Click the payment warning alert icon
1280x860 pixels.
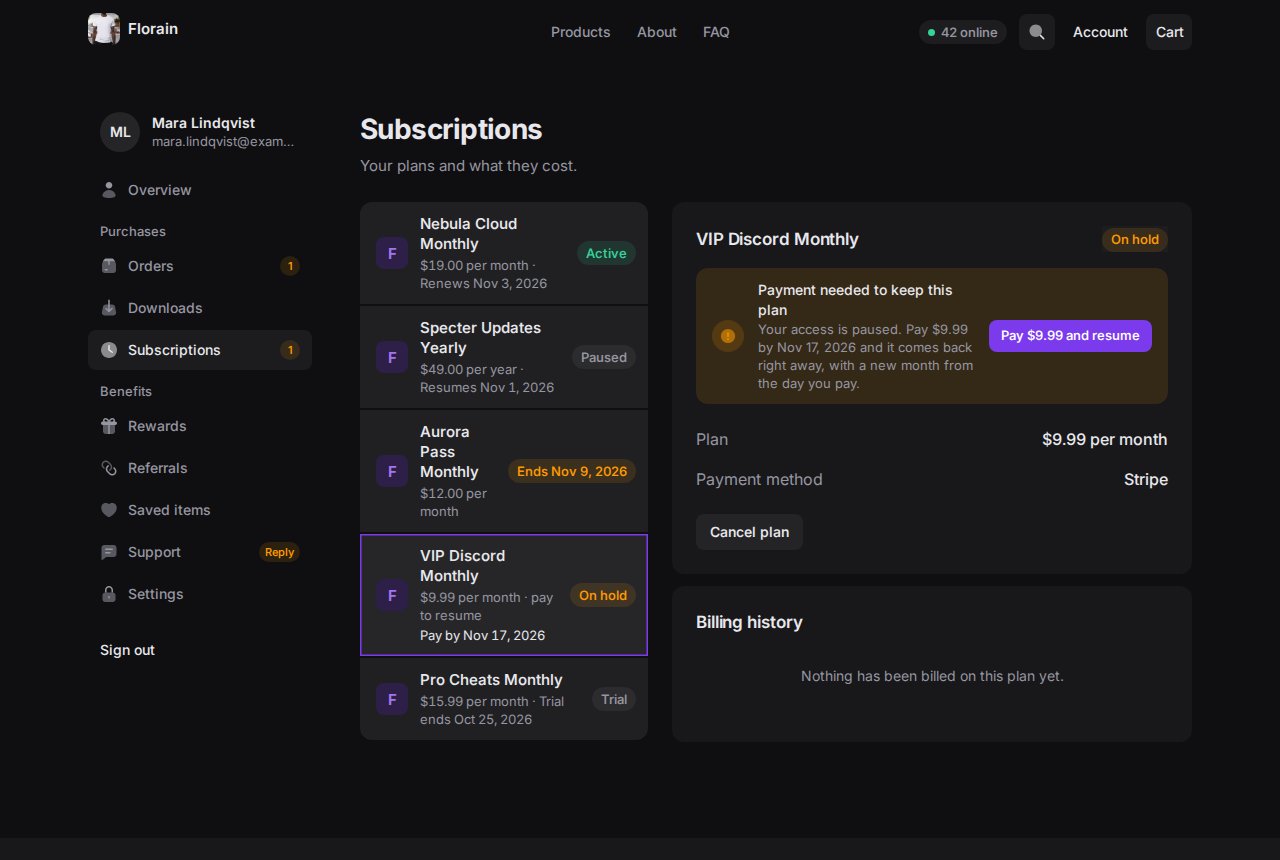(728, 336)
